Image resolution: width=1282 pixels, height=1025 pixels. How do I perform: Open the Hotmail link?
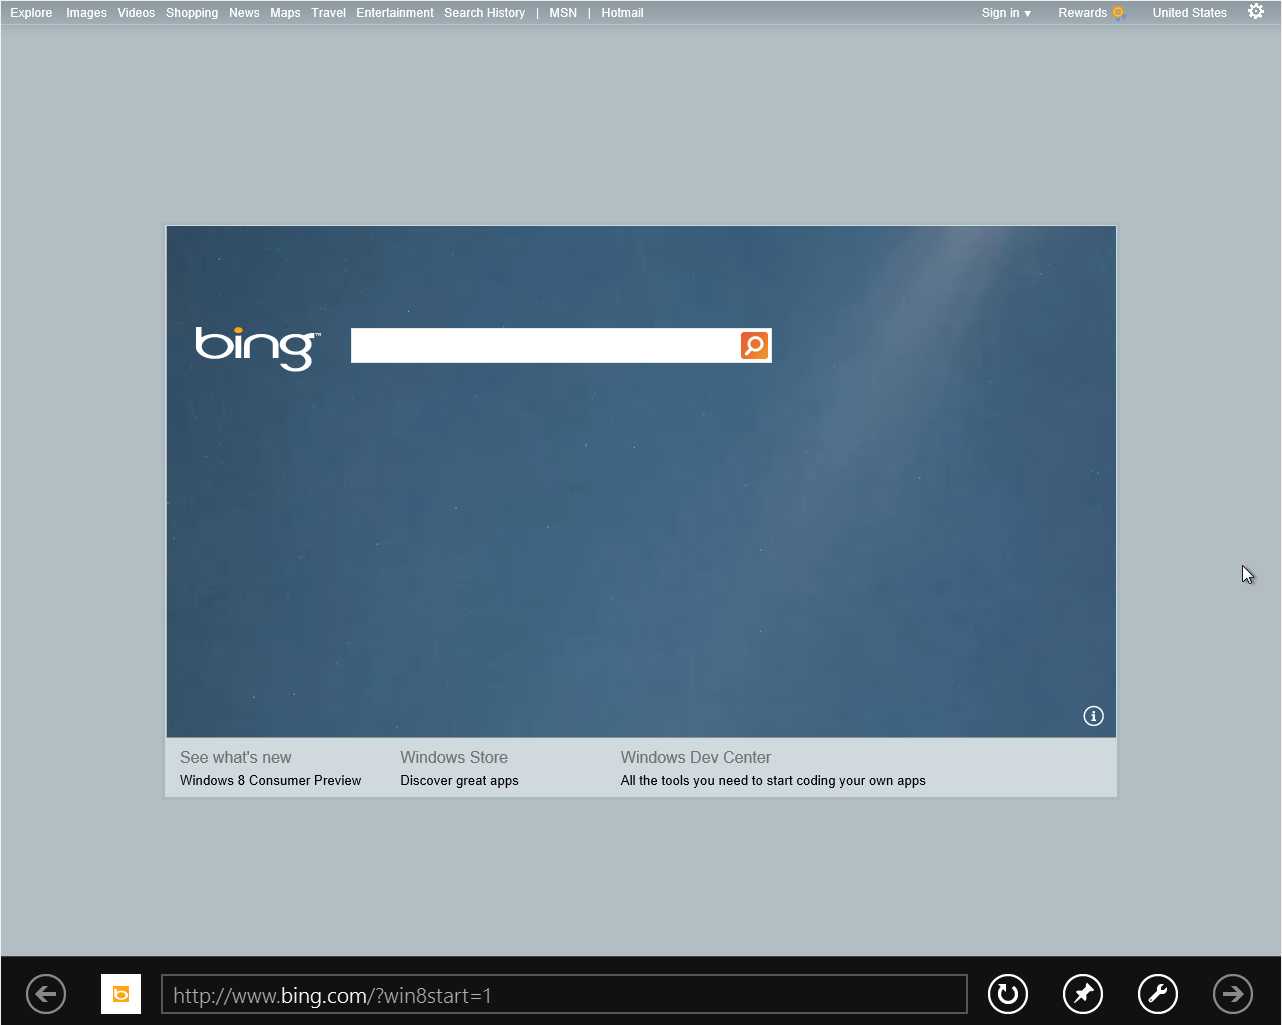622,13
